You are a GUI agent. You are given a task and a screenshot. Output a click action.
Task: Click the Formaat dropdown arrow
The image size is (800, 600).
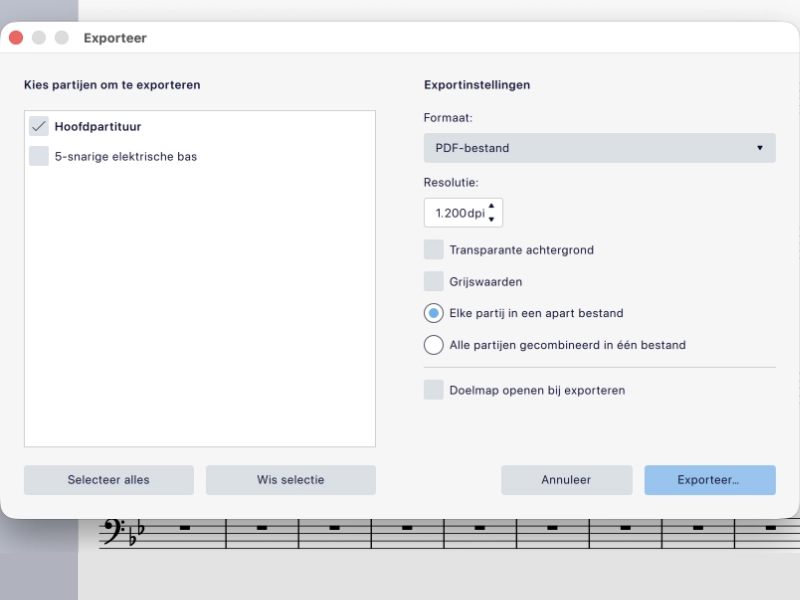pos(760,148)
